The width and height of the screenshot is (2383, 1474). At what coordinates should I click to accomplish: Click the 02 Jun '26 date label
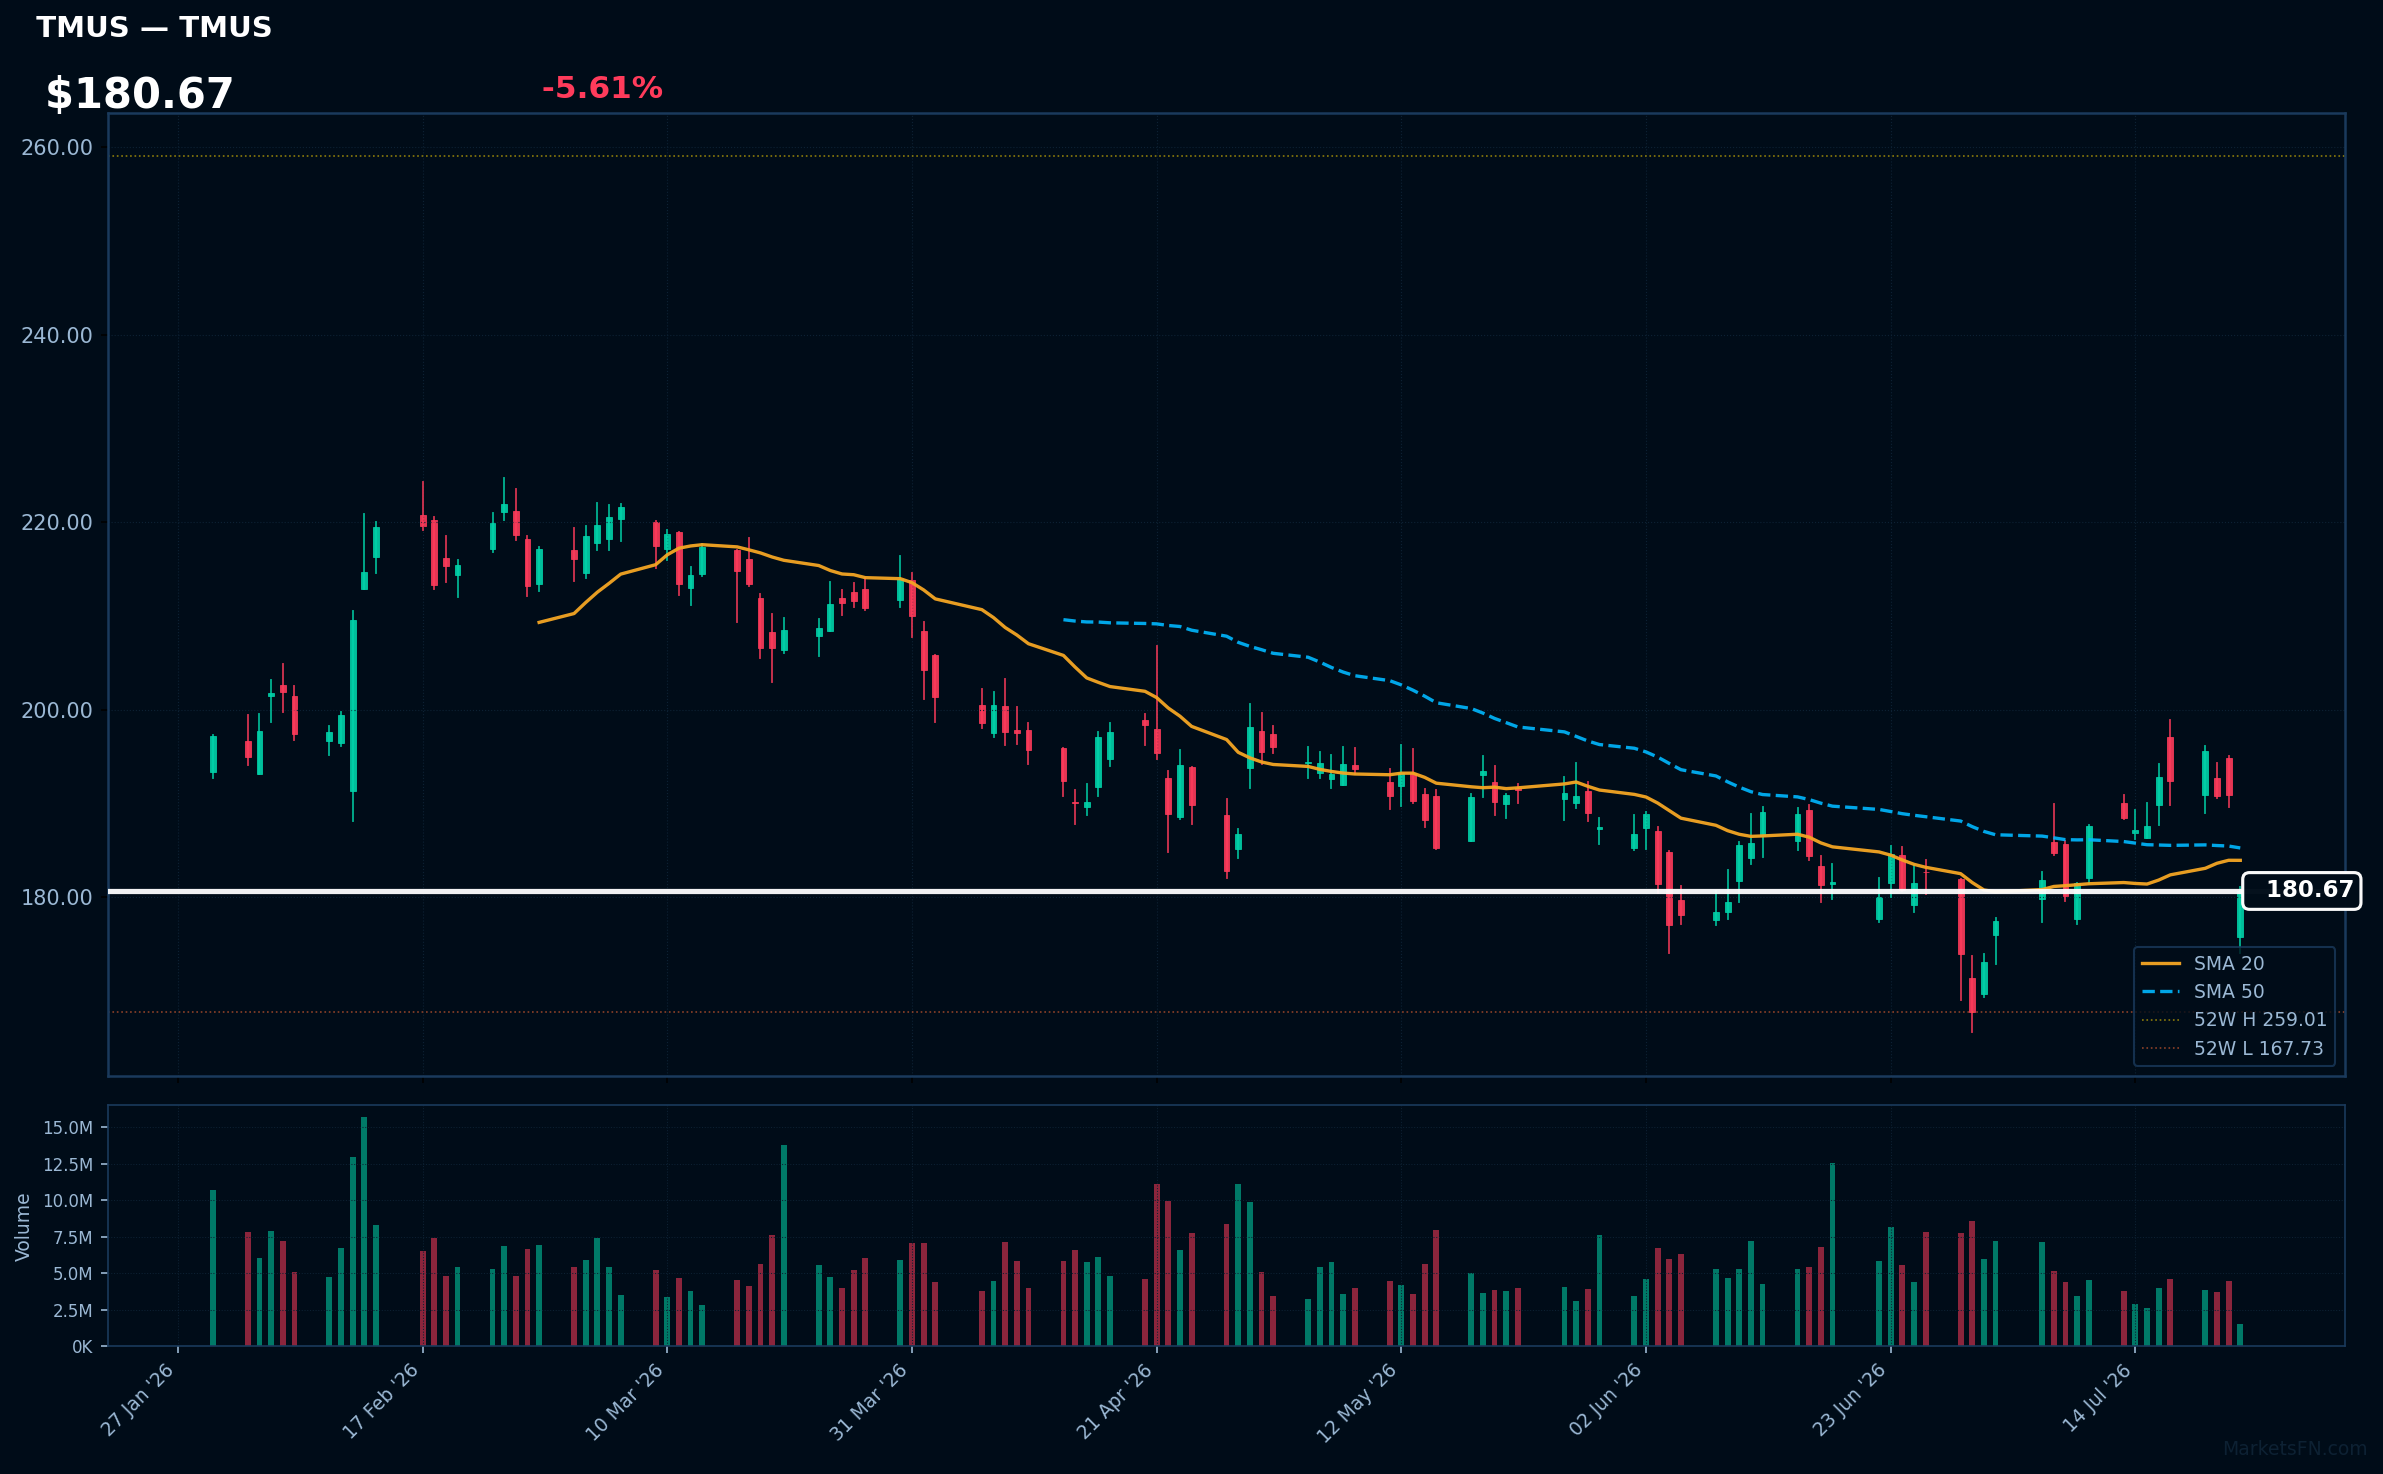(x=1605, y=1399)
